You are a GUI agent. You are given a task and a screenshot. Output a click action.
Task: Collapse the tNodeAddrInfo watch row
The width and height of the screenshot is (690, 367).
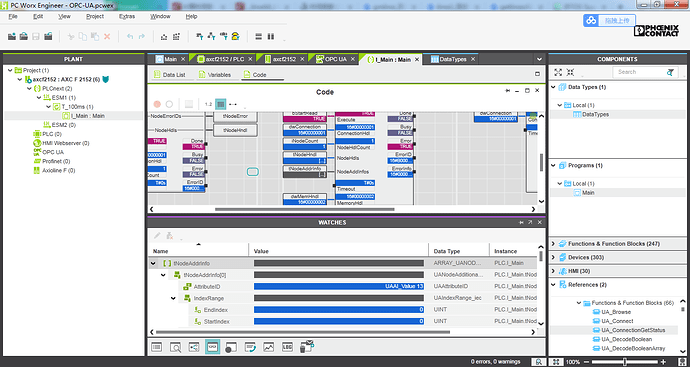pyautogui.click(x=153, y=264)
